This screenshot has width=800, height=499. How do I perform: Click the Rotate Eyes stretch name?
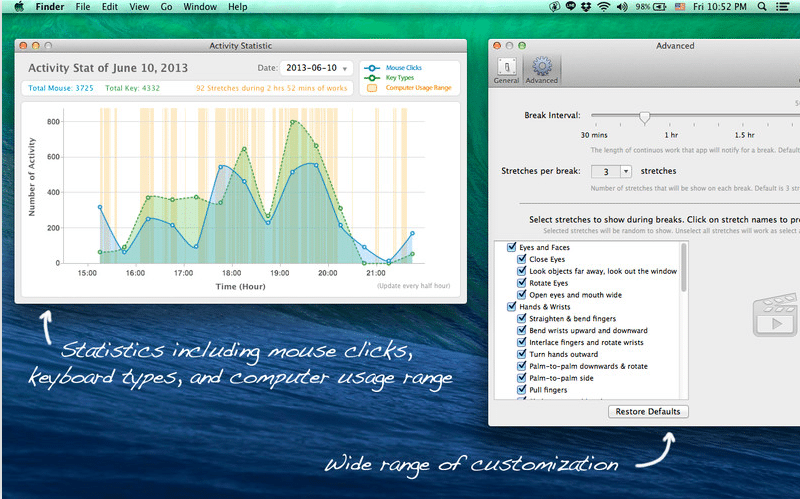[548, 283]
